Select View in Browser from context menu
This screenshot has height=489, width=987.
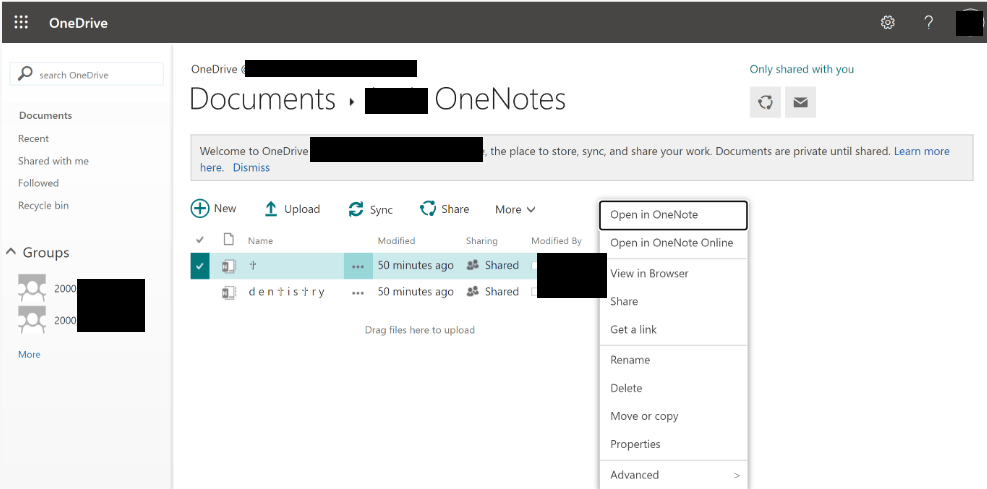point(674,273)
